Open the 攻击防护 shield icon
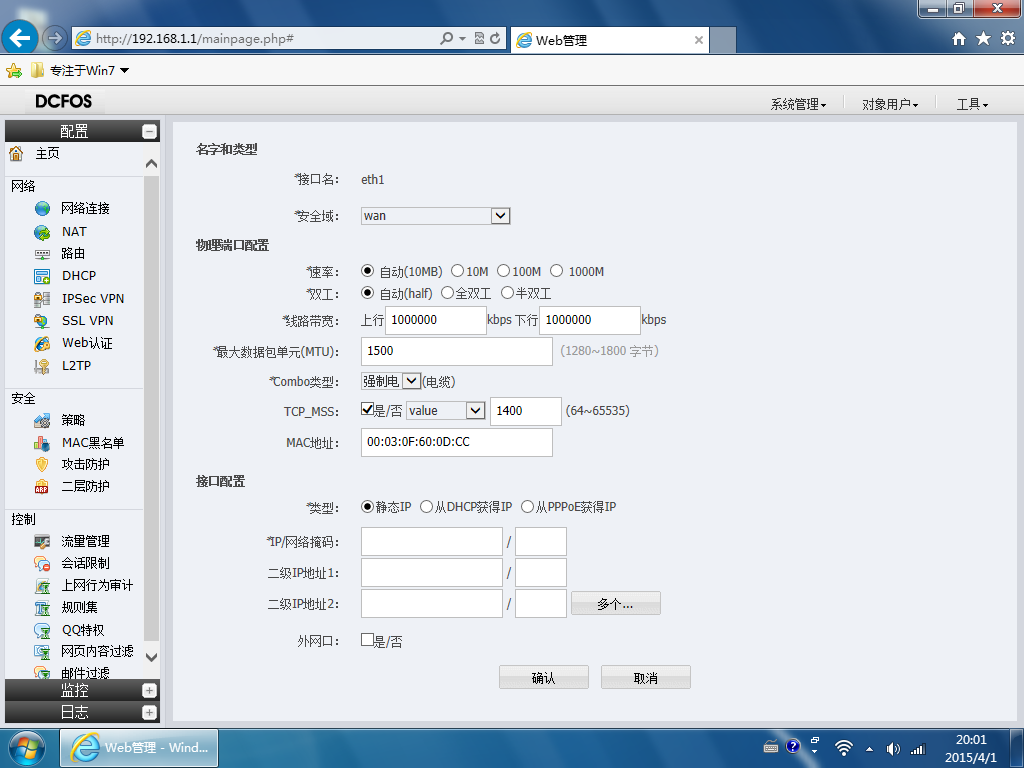1024x768 pixels. [42, 464]
